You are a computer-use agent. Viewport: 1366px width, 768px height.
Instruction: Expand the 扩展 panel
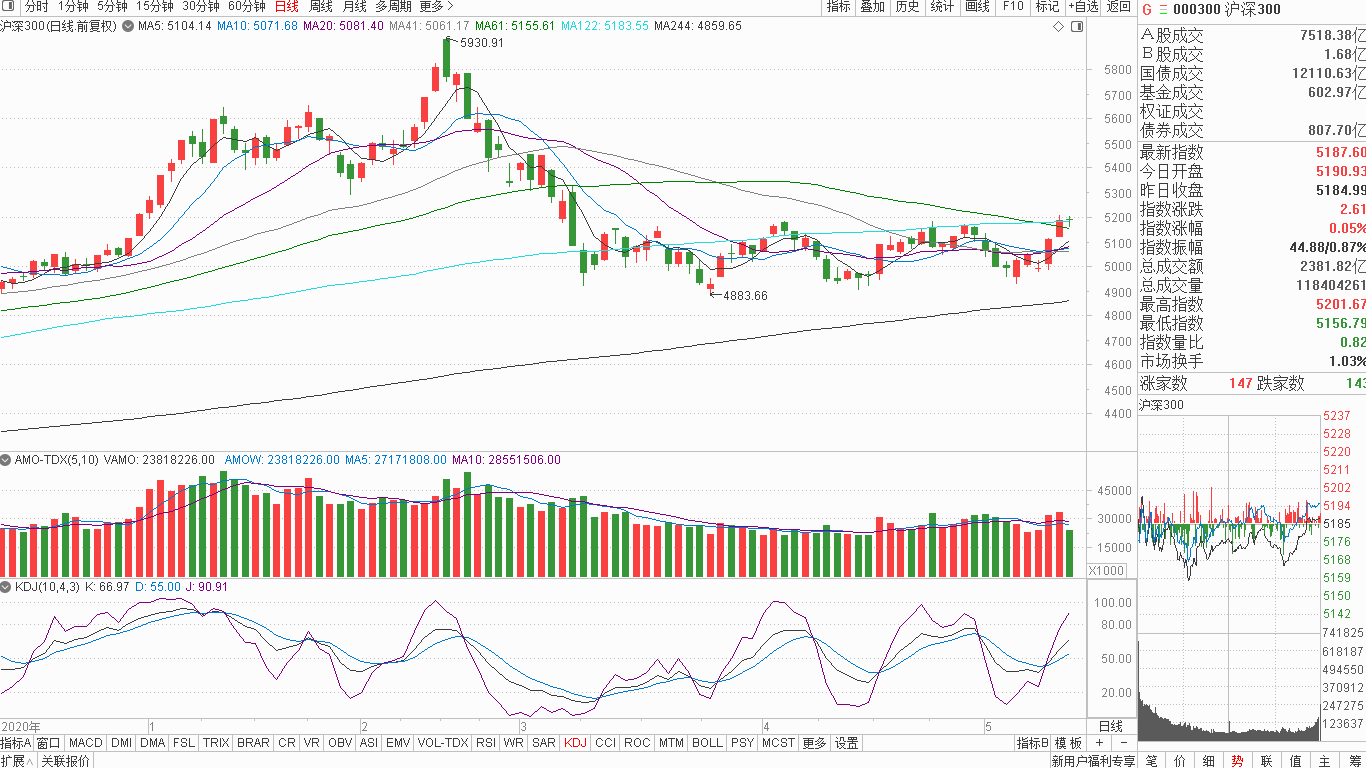tap(18, 760)
